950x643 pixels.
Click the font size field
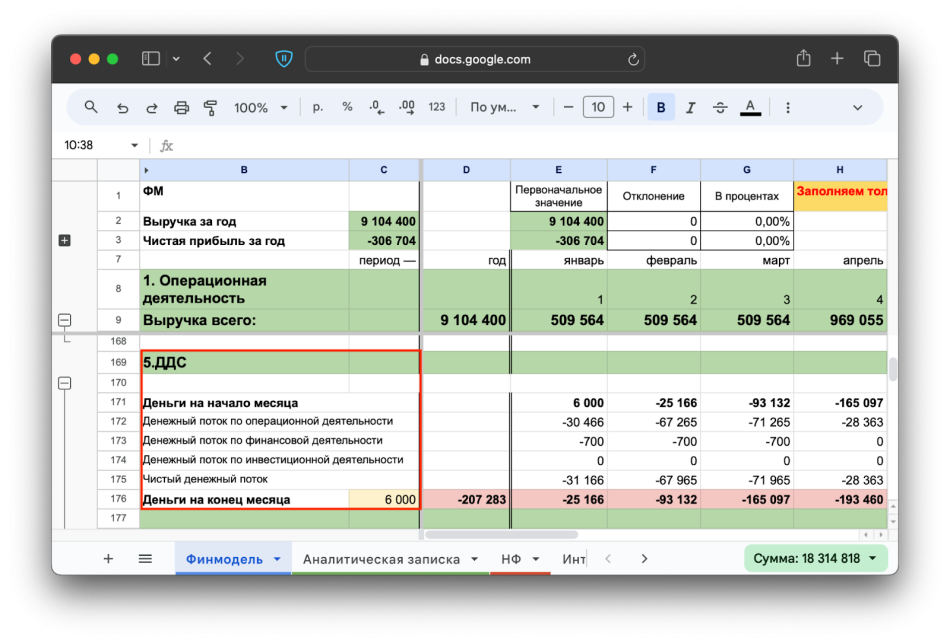[598, 107]
